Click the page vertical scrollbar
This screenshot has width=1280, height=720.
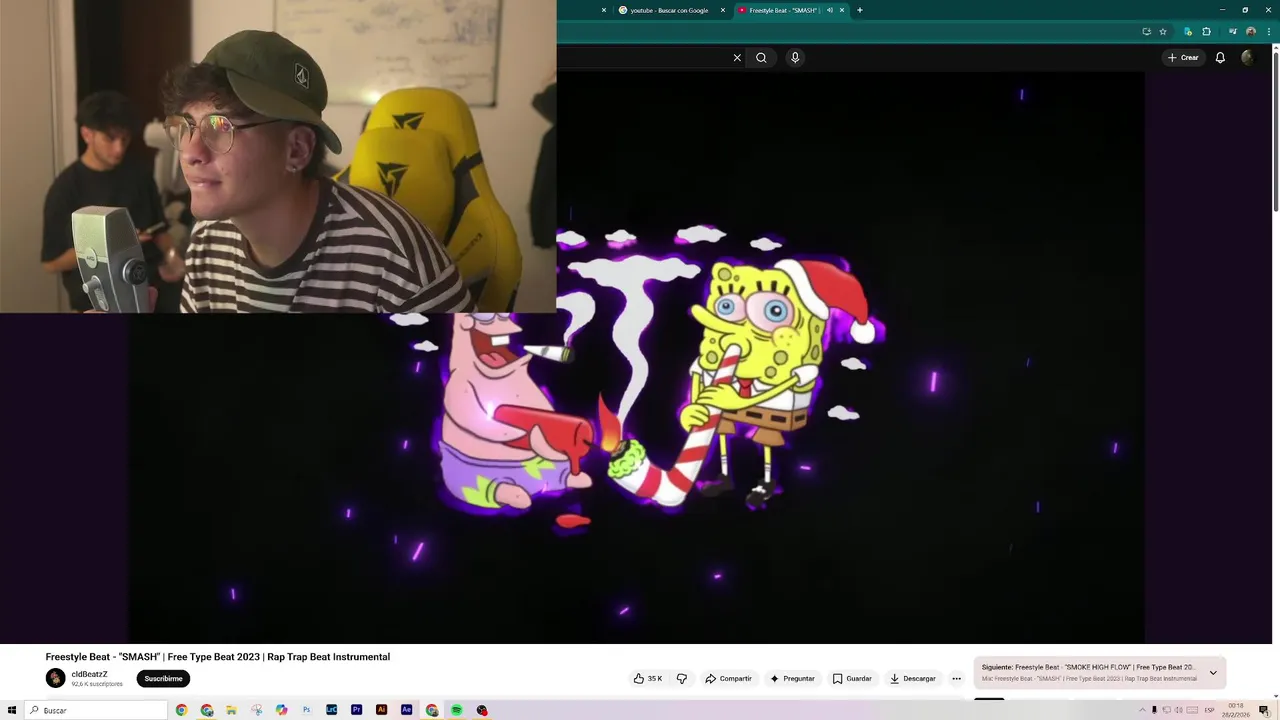click(1275, 130)
